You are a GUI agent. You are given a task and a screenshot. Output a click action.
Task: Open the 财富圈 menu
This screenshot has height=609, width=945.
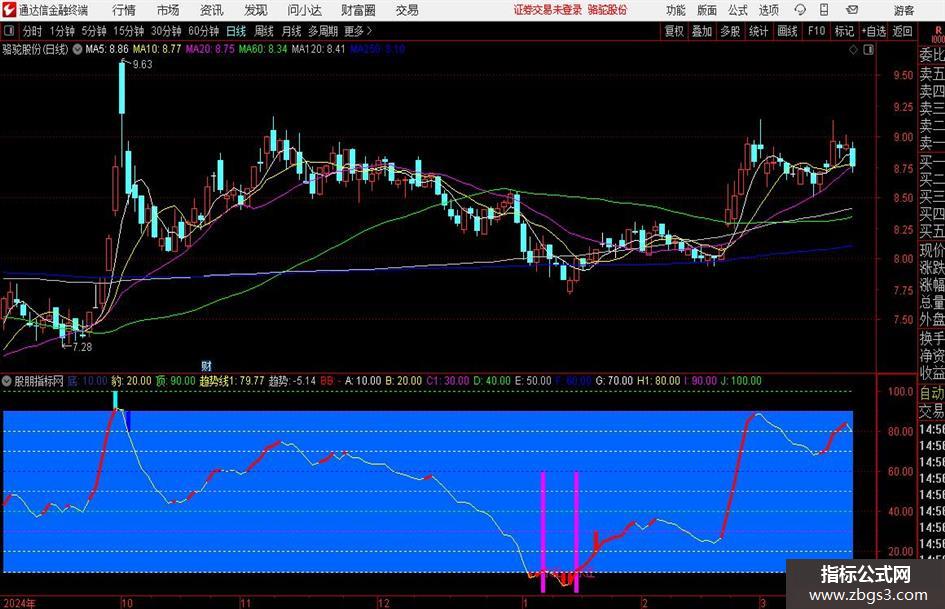pos(358,10)
